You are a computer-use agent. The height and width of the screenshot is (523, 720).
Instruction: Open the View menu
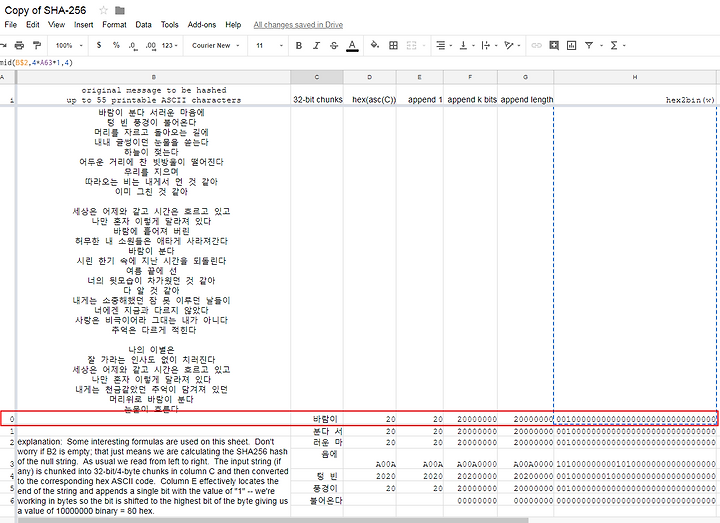pyautogui.click(x=56, y=25)
